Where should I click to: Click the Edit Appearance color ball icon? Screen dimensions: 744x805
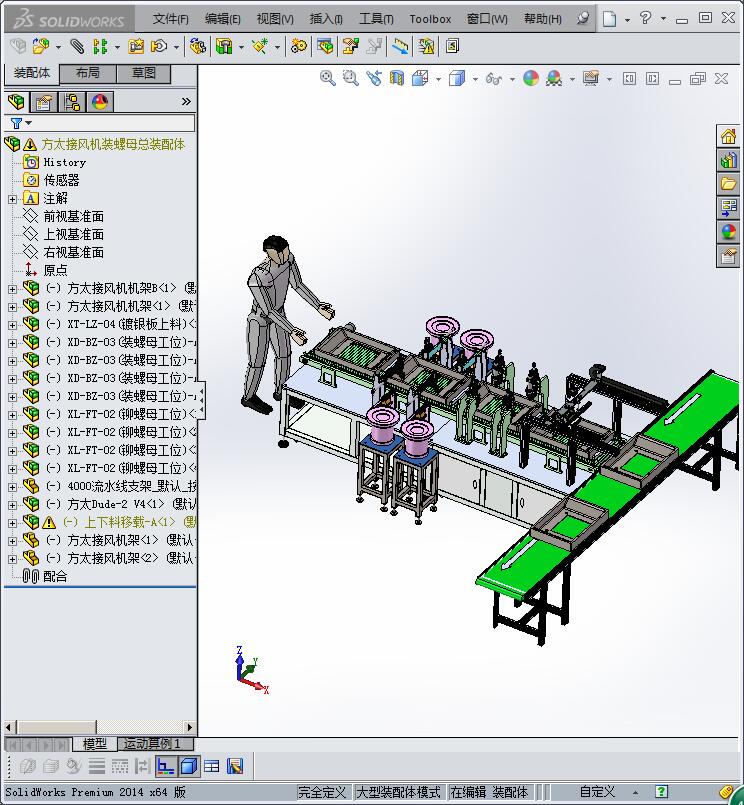tap(530, 78)
